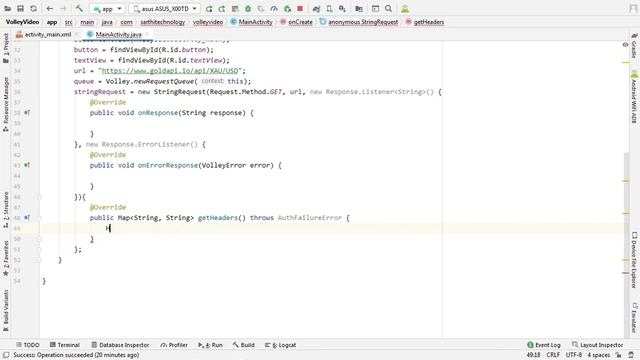640x360 pixels.
Task: Open the Run tool window
Action: click(210, 345)
